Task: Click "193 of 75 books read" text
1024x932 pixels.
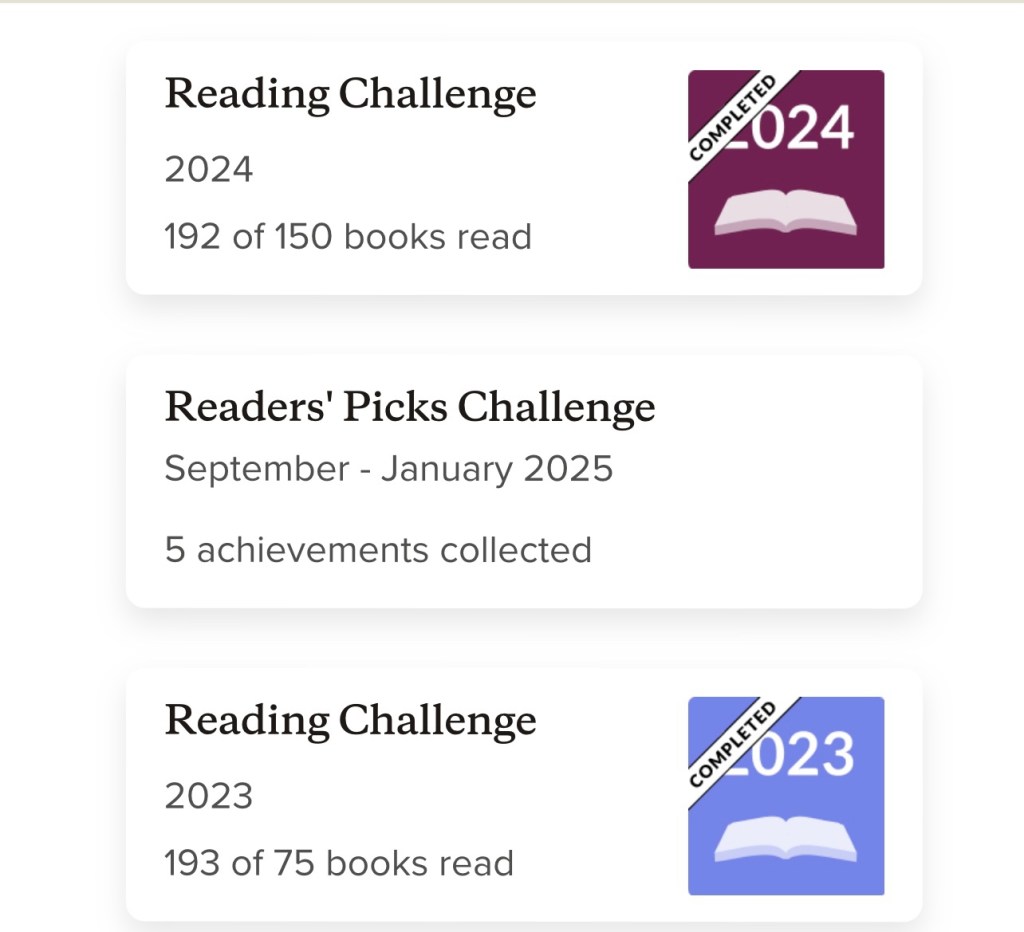Action: coord(339,863)
